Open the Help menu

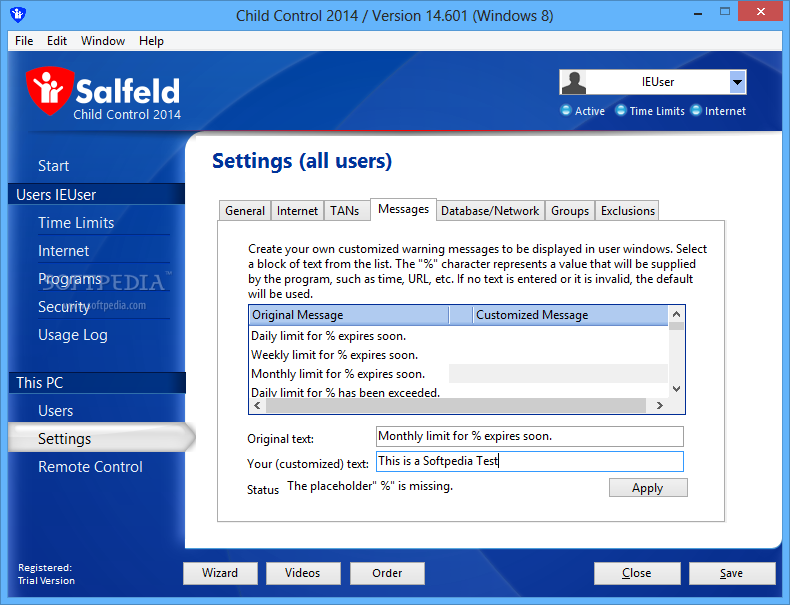(x=152, y=41)
